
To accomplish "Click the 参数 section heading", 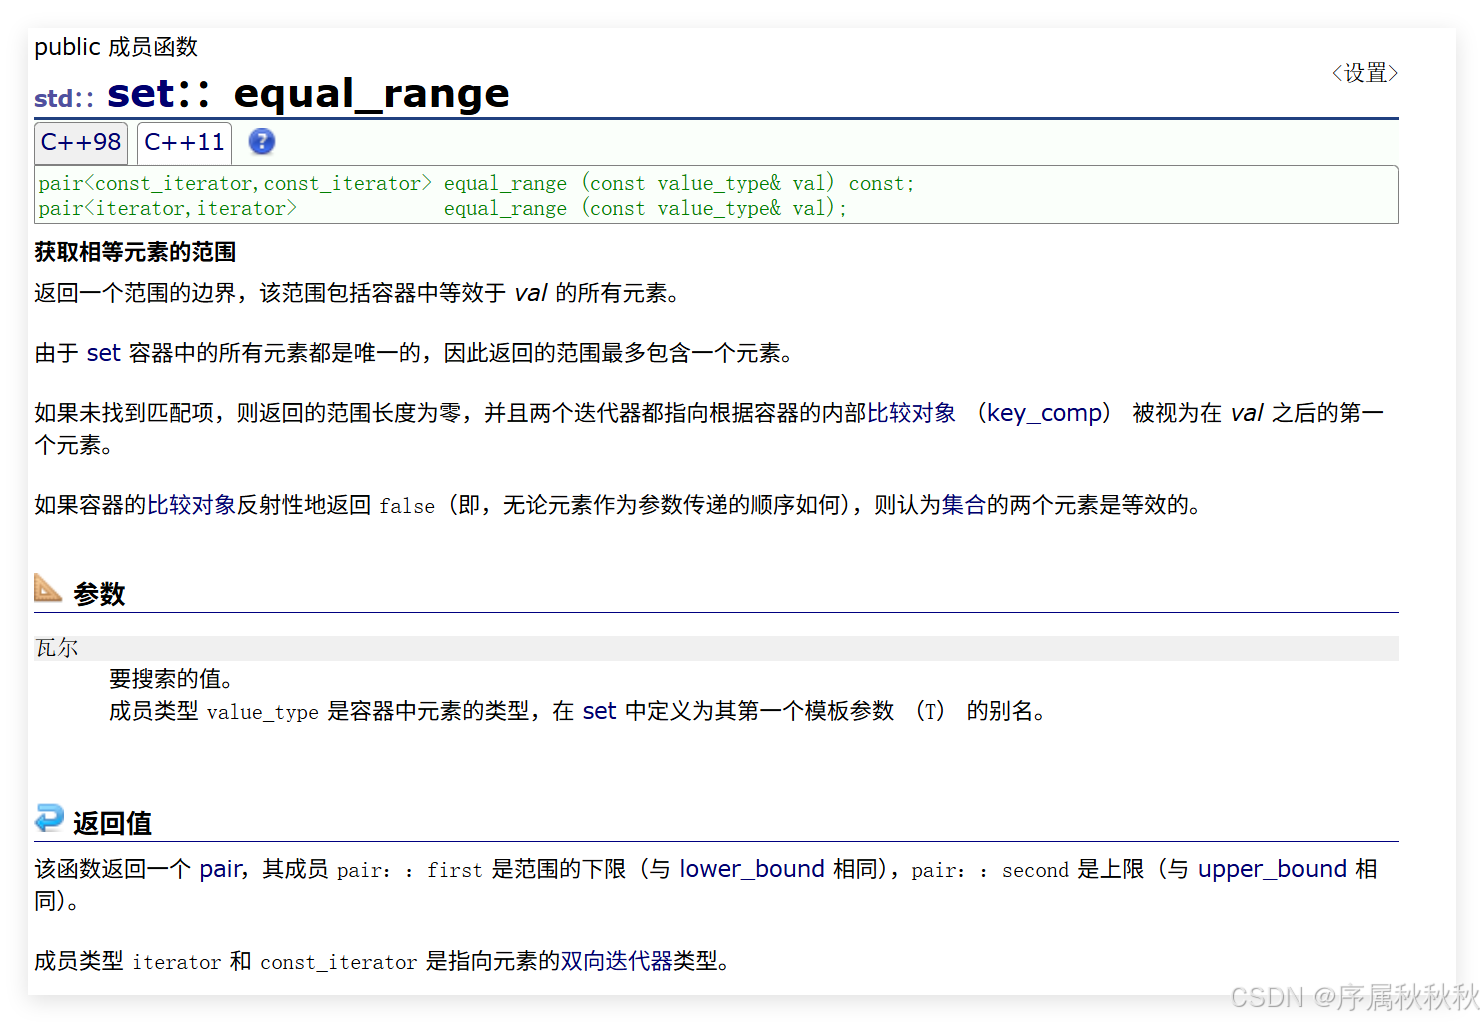I will pos(99,594).
